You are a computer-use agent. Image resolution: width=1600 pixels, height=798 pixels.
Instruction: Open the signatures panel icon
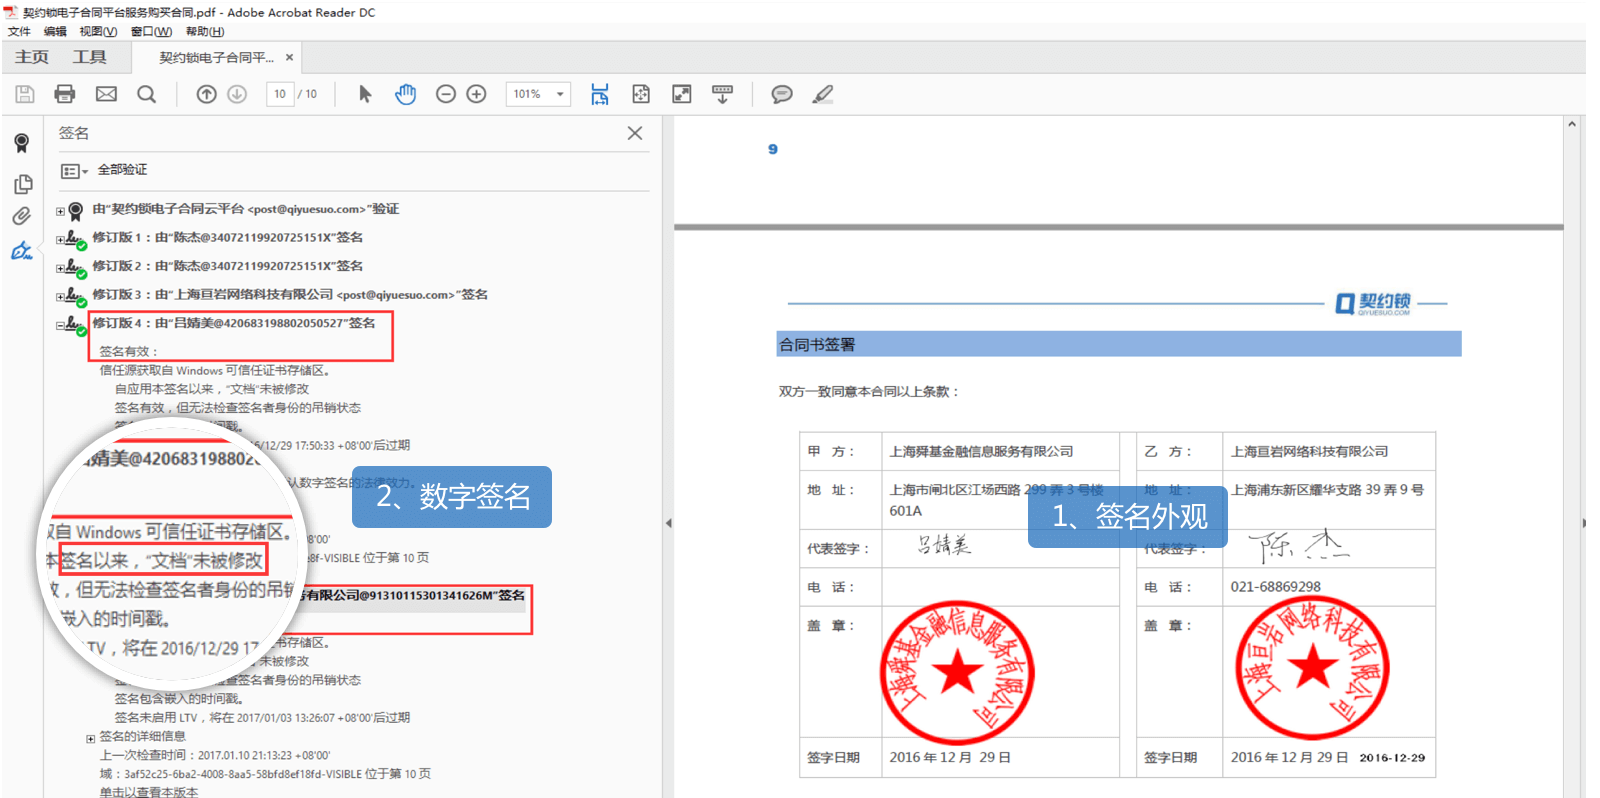coord(22,251)
